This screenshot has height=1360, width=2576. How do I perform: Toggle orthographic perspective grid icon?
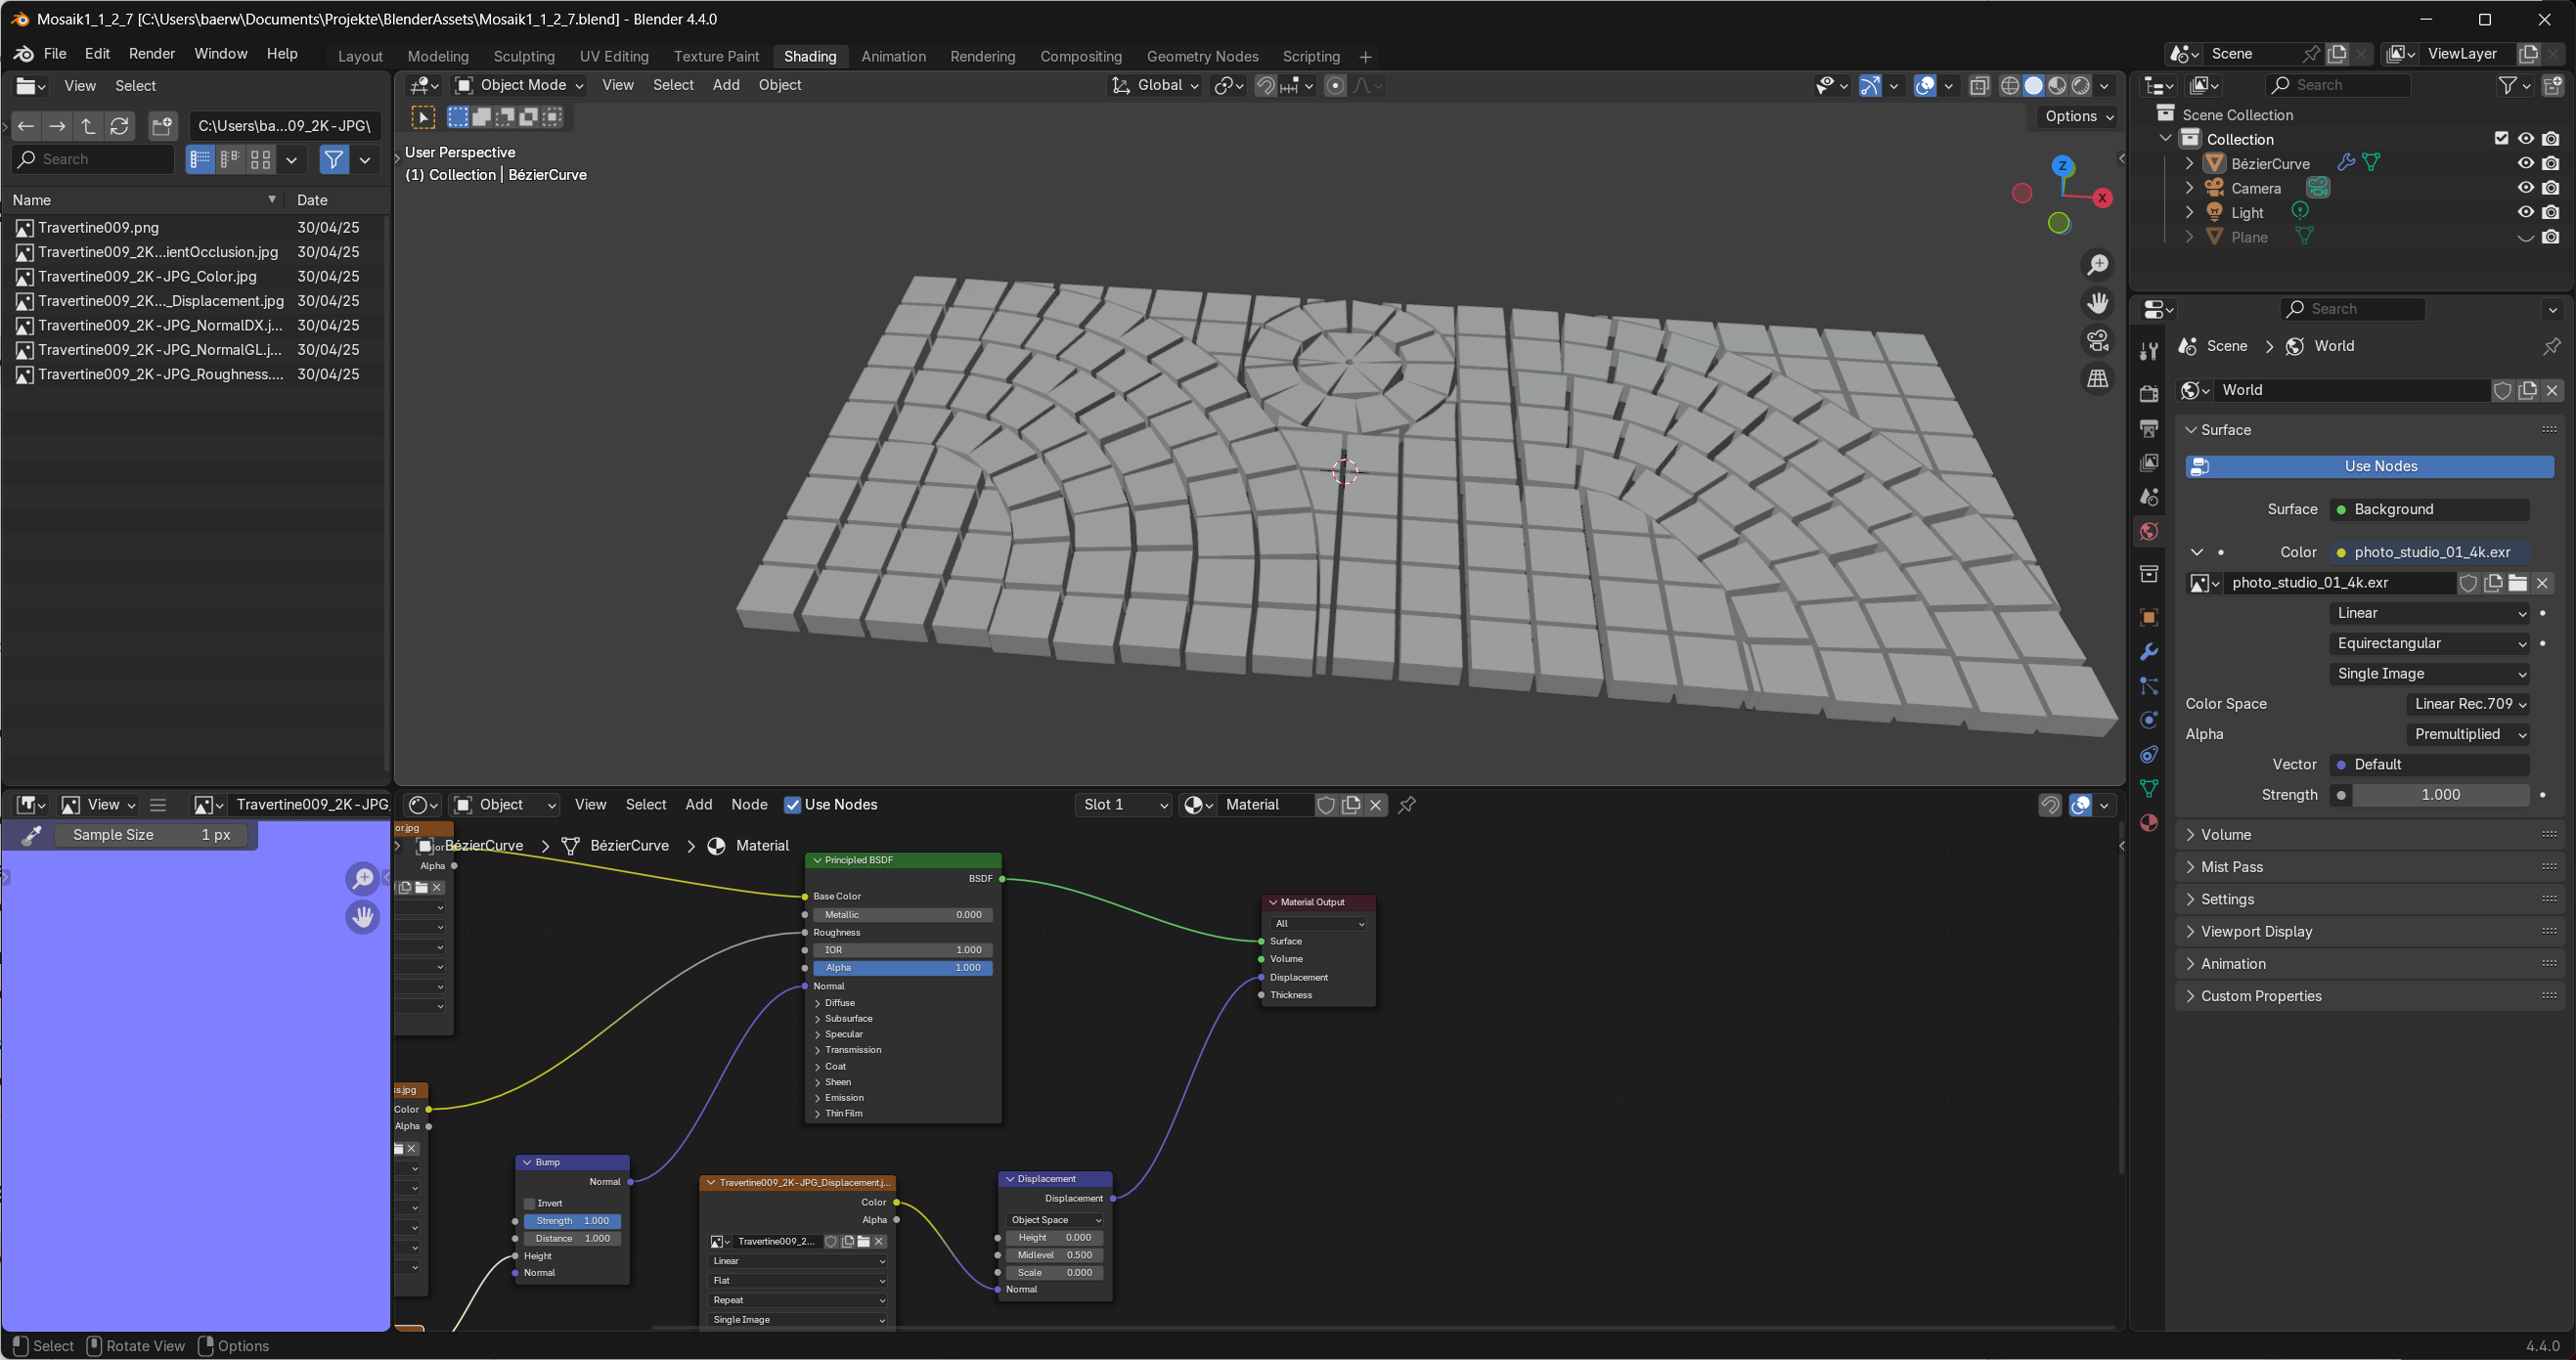[x=2097, y=379]
